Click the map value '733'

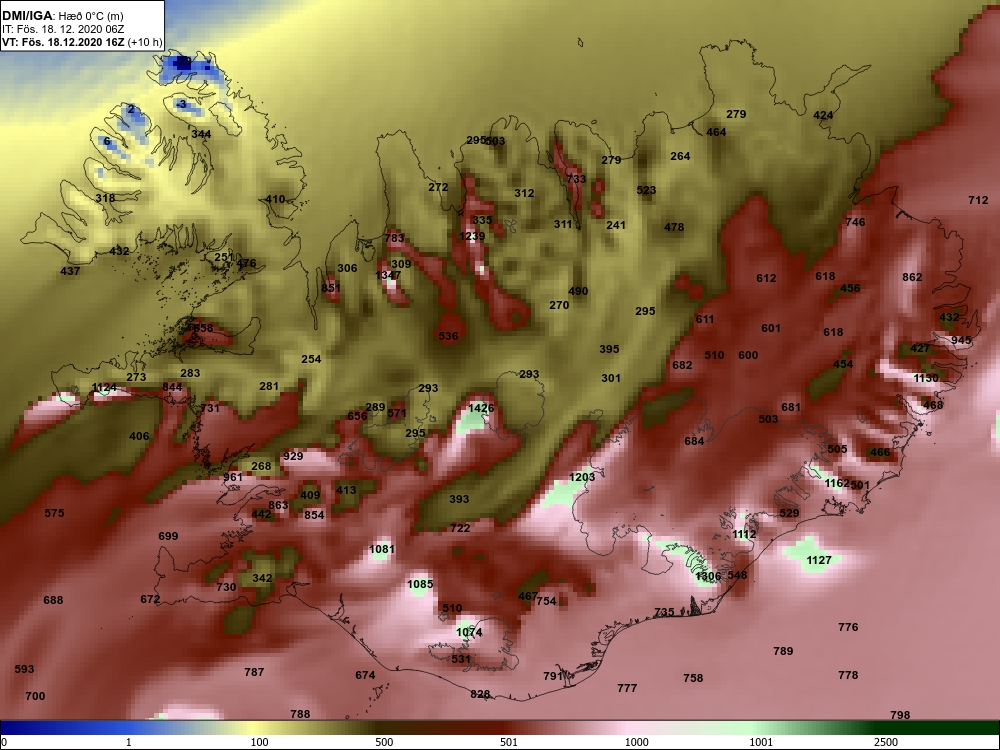coord(576,179)
